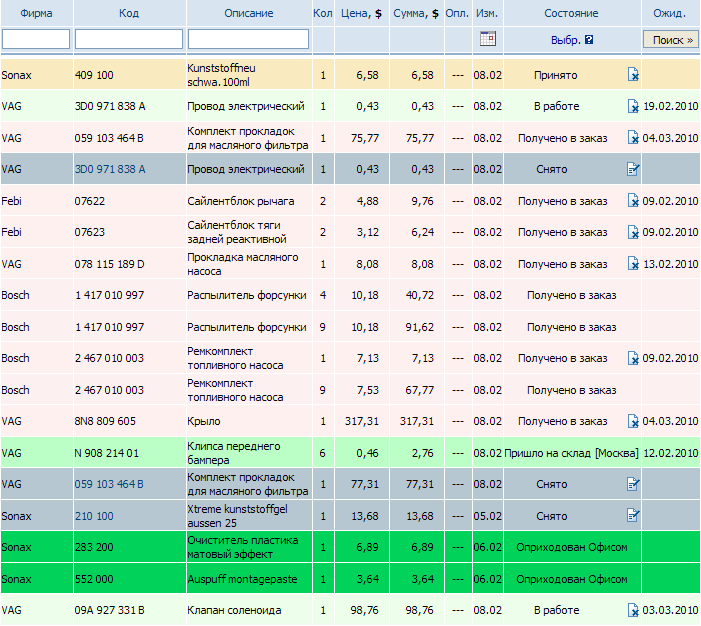Focus the Фирма filter input field
701x626 pixels.
[x=36, y=39]
